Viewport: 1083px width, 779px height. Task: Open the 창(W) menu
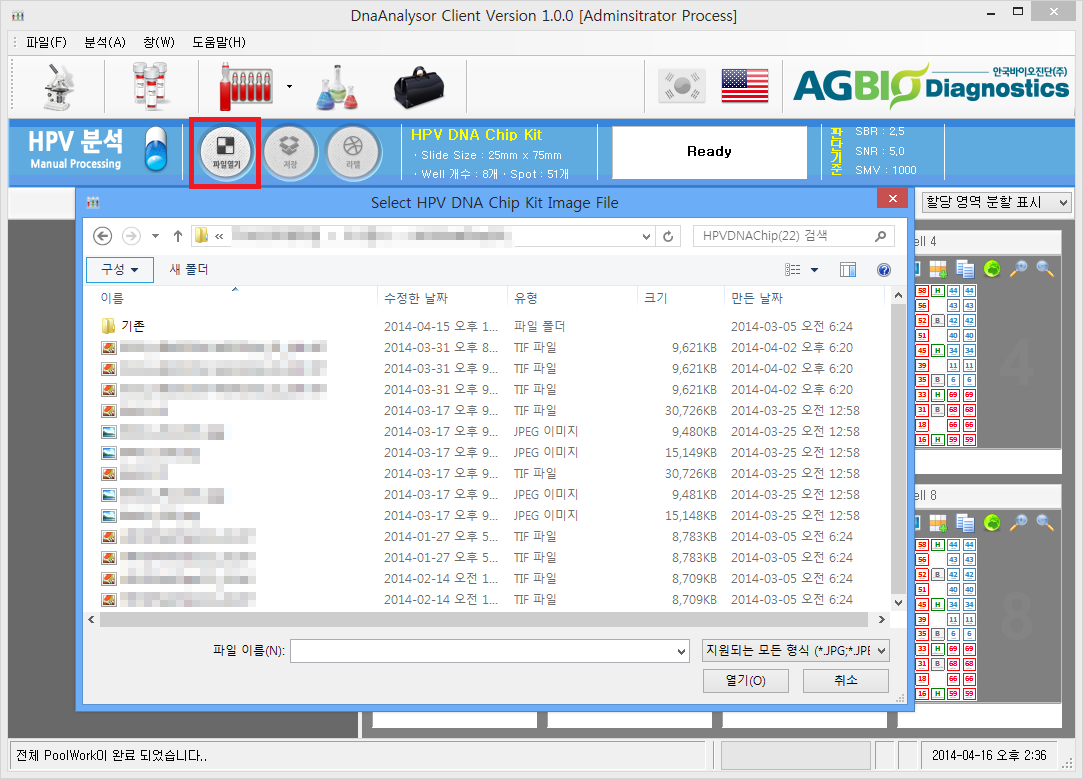159,42
